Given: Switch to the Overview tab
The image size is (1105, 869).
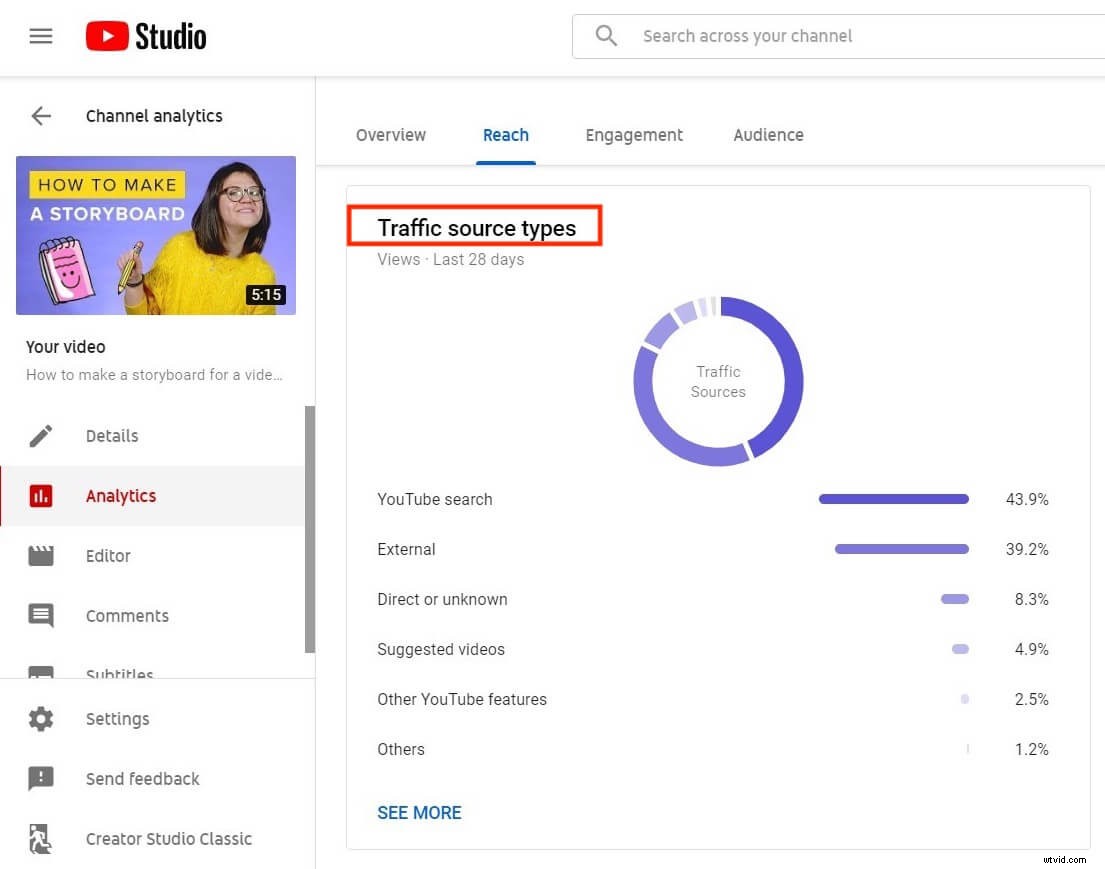Looking at the screenshot, I should 391,135.
